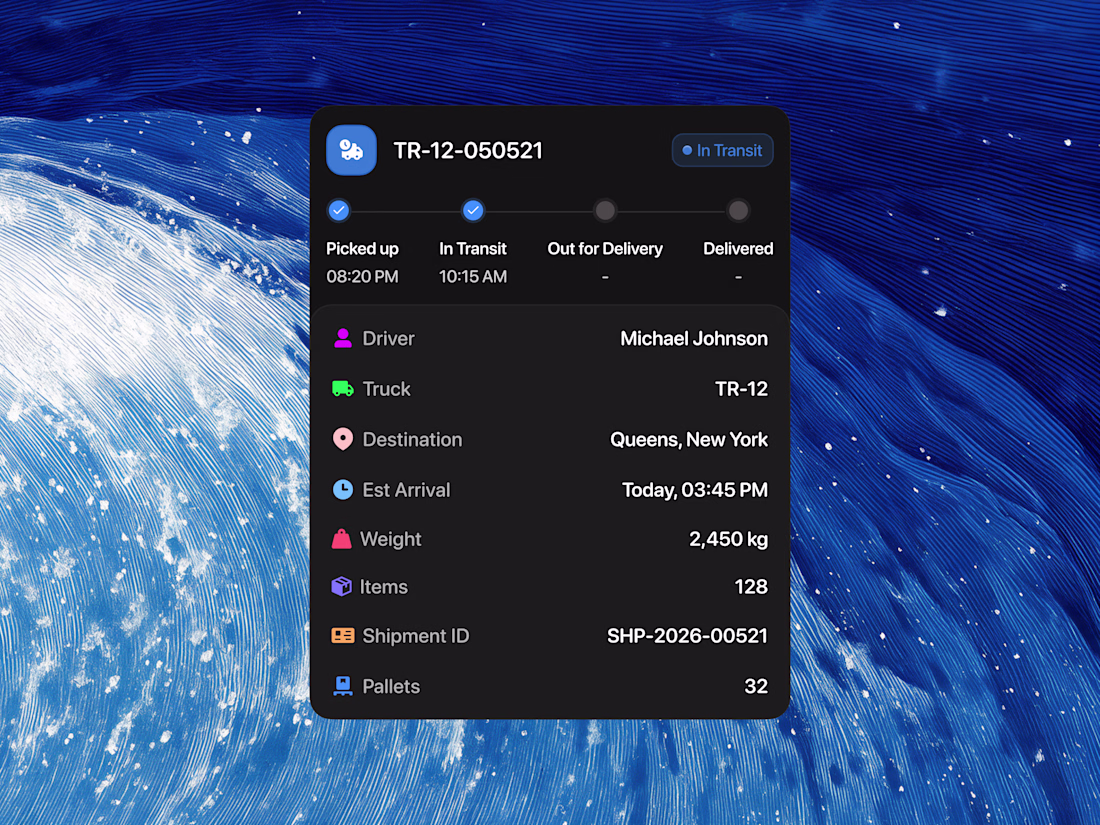
Task: Click the Driver row label
Action: (x=388, y=338)
